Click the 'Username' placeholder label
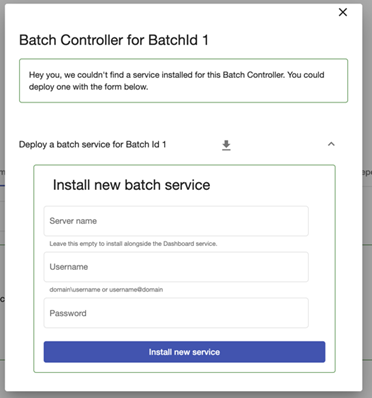This screenshot has height=398, width=372. click(x=69, y=267)
